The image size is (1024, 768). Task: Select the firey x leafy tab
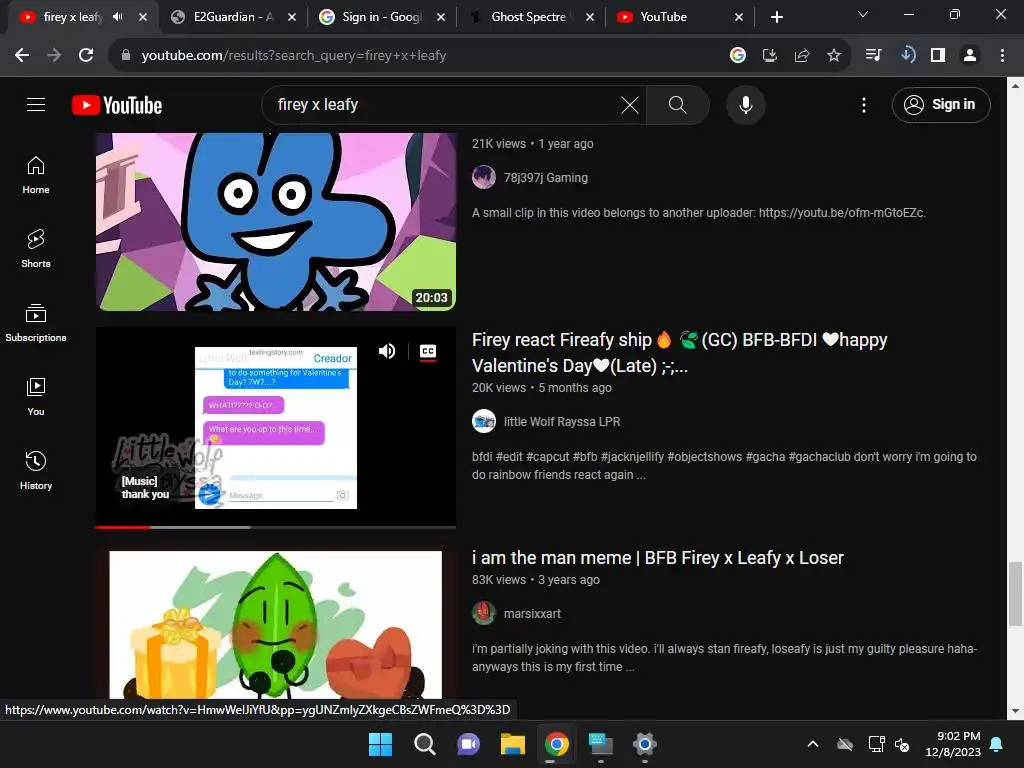coord(73,17)
